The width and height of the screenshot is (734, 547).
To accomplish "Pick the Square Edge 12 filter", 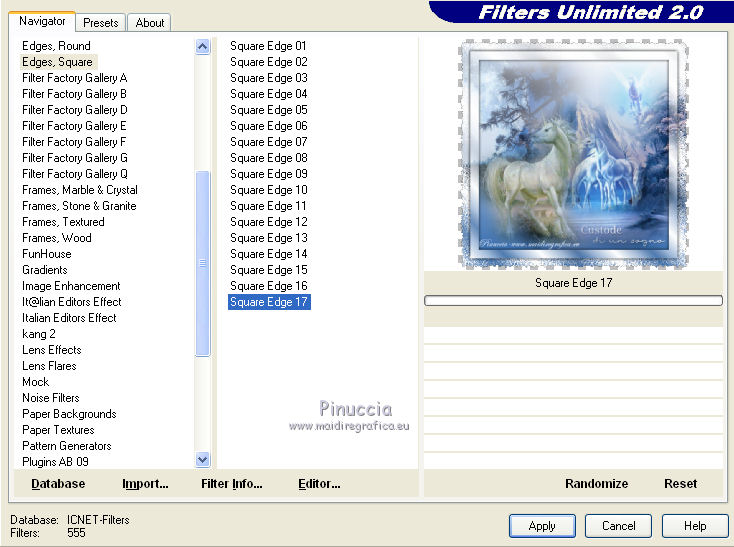I will pyautogui.click(x=269, y=221).
